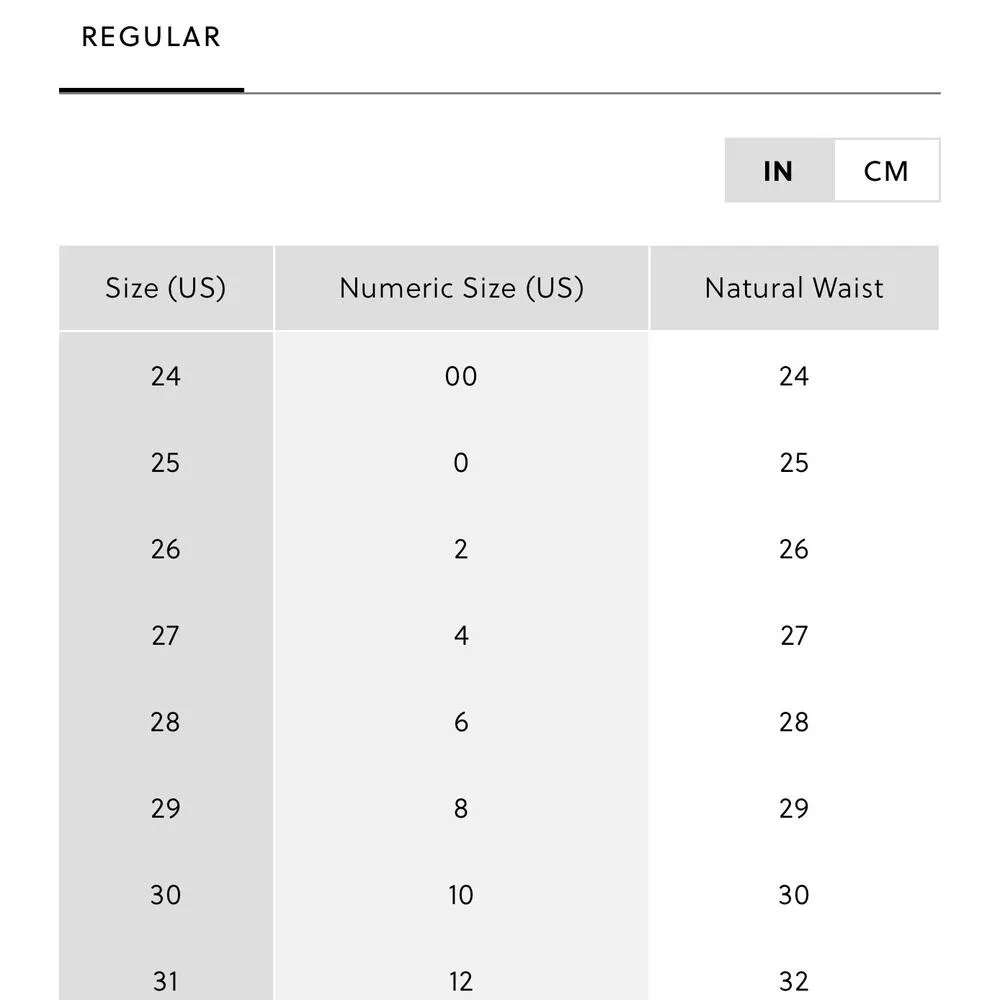Viewport: 1000px width, 1000px height.
Task: Click numeric size 6 cell
Action: (x=461, y=722)
